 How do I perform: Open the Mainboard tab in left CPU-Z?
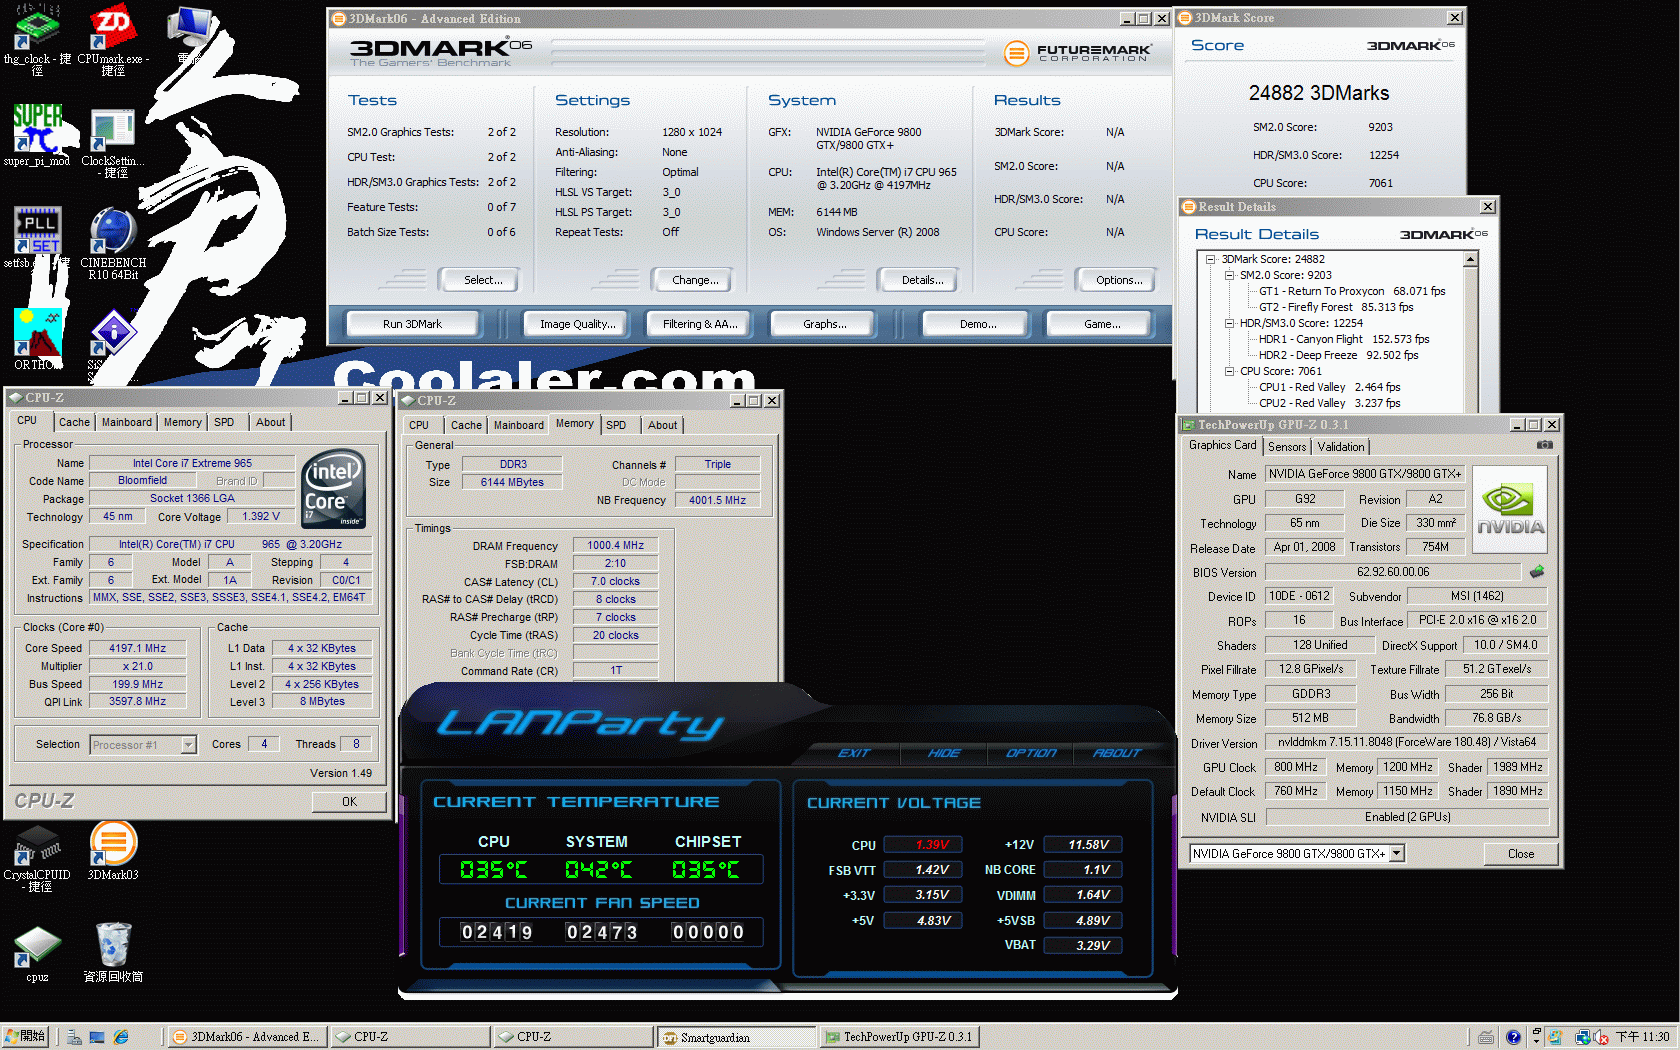click(127, 422)
